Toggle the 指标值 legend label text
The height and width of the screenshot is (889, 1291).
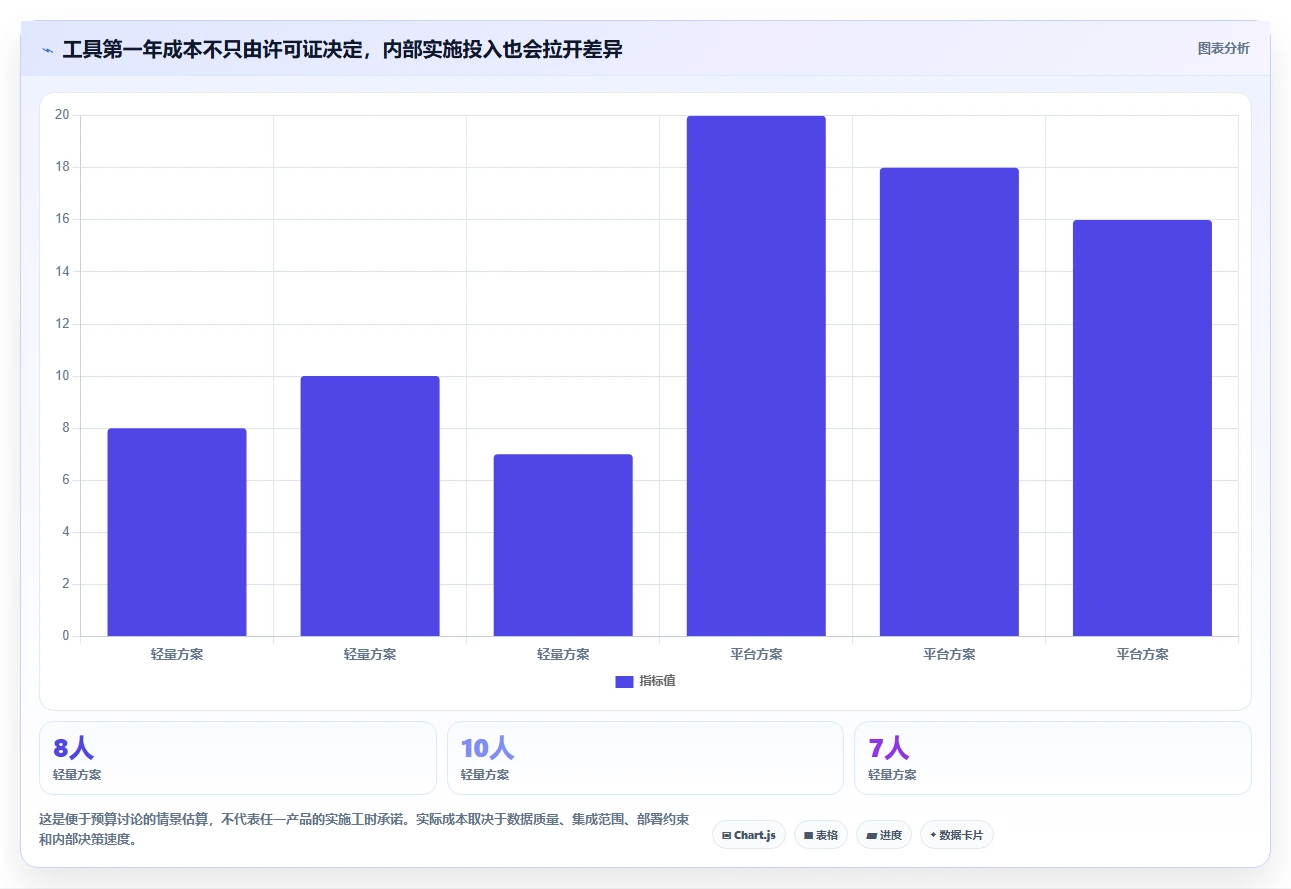[657, 681]
